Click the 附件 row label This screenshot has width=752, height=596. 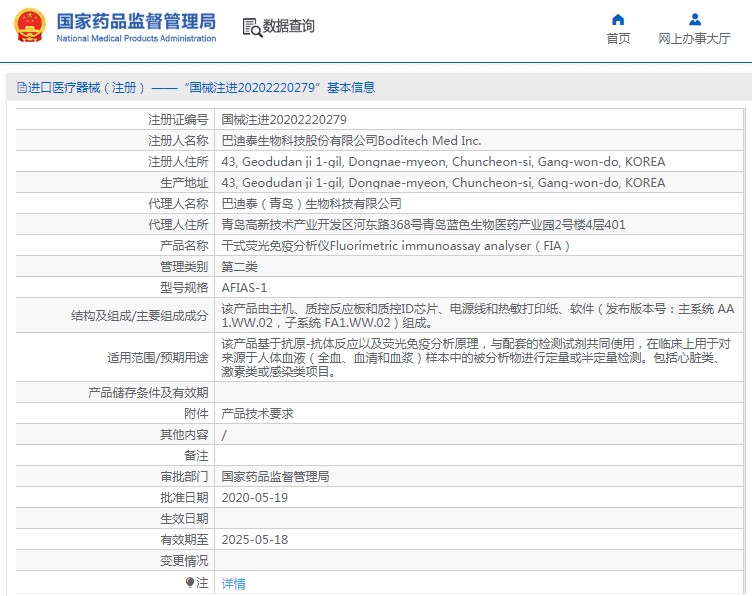196,413
